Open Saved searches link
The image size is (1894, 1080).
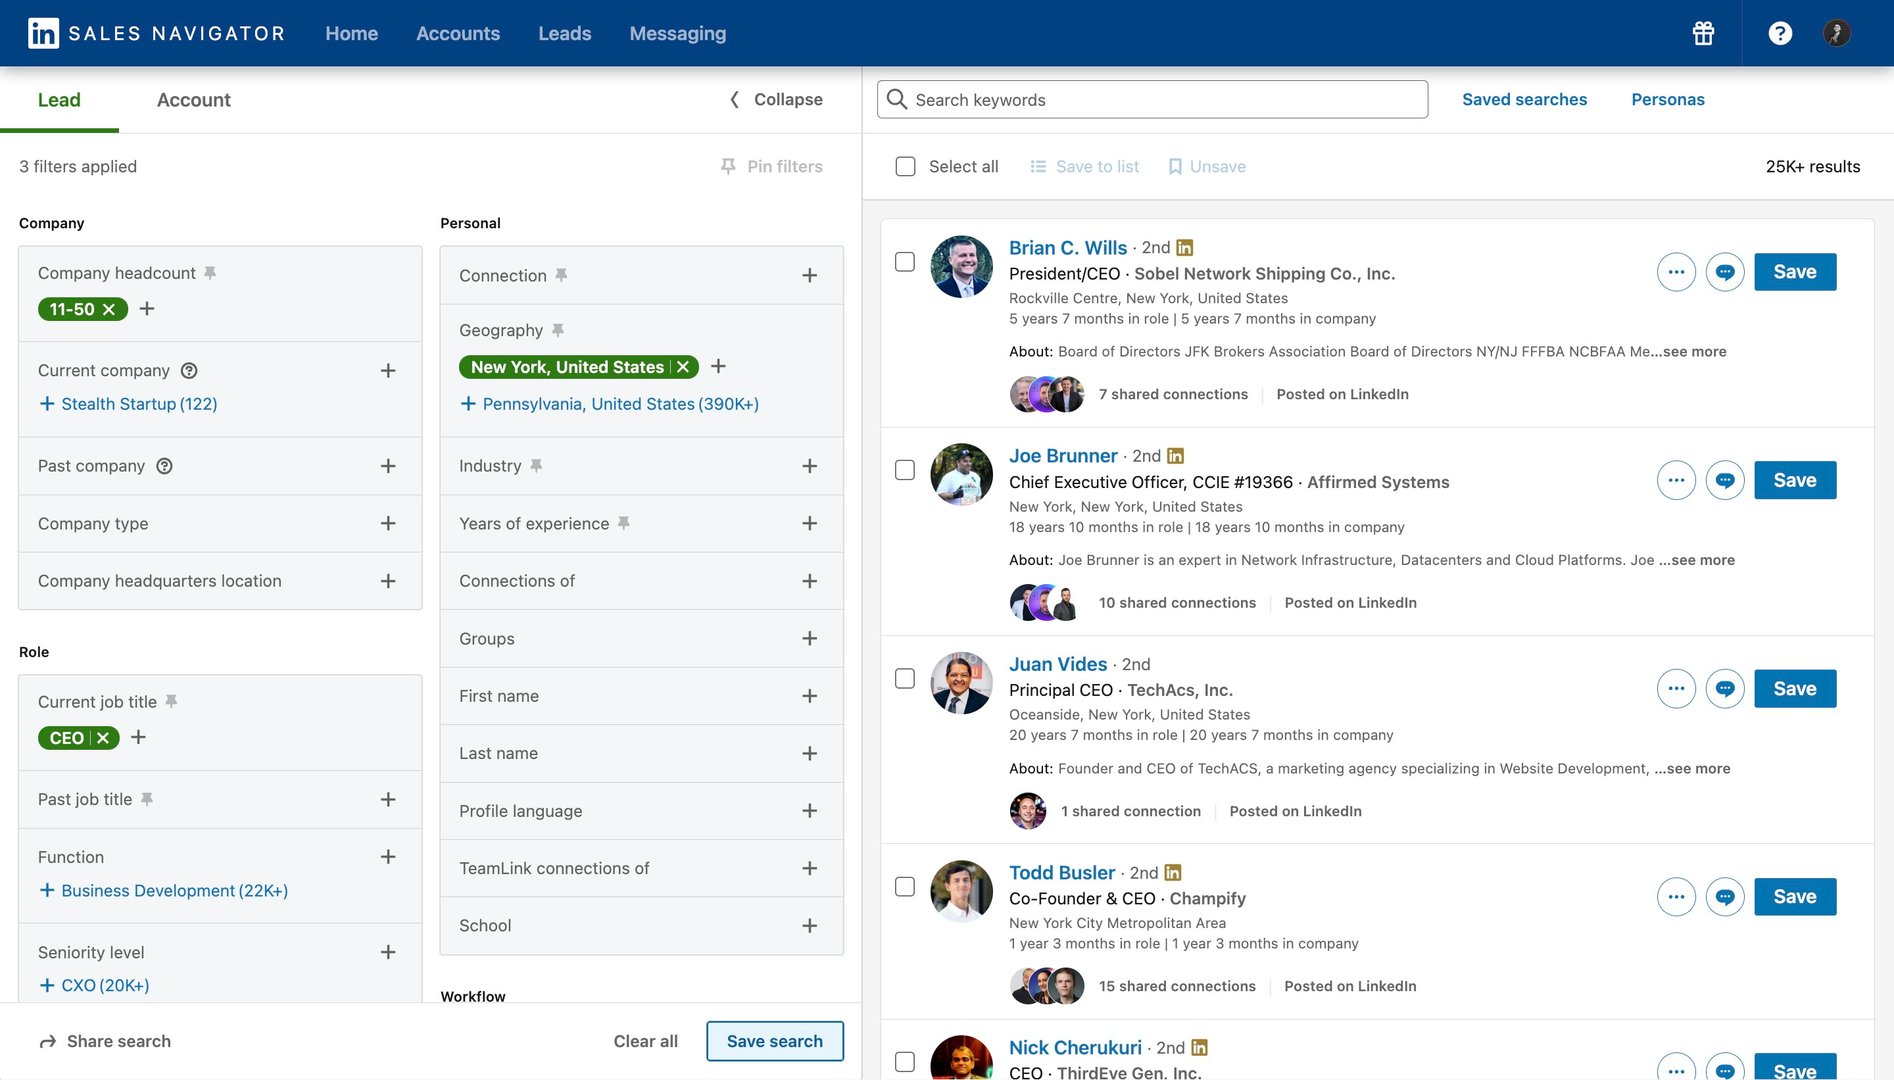coord(1524,100)
